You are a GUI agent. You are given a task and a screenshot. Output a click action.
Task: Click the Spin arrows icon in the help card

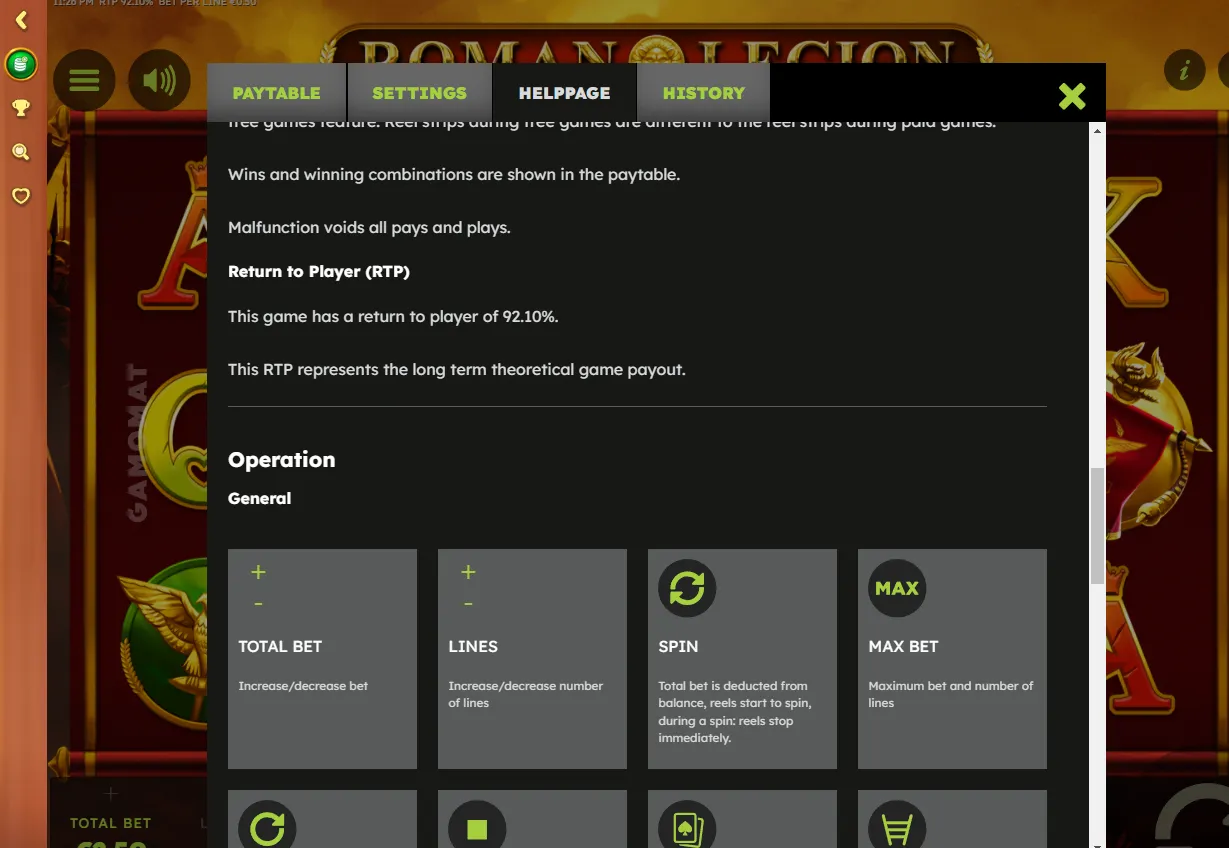click(x=687, y=588)
